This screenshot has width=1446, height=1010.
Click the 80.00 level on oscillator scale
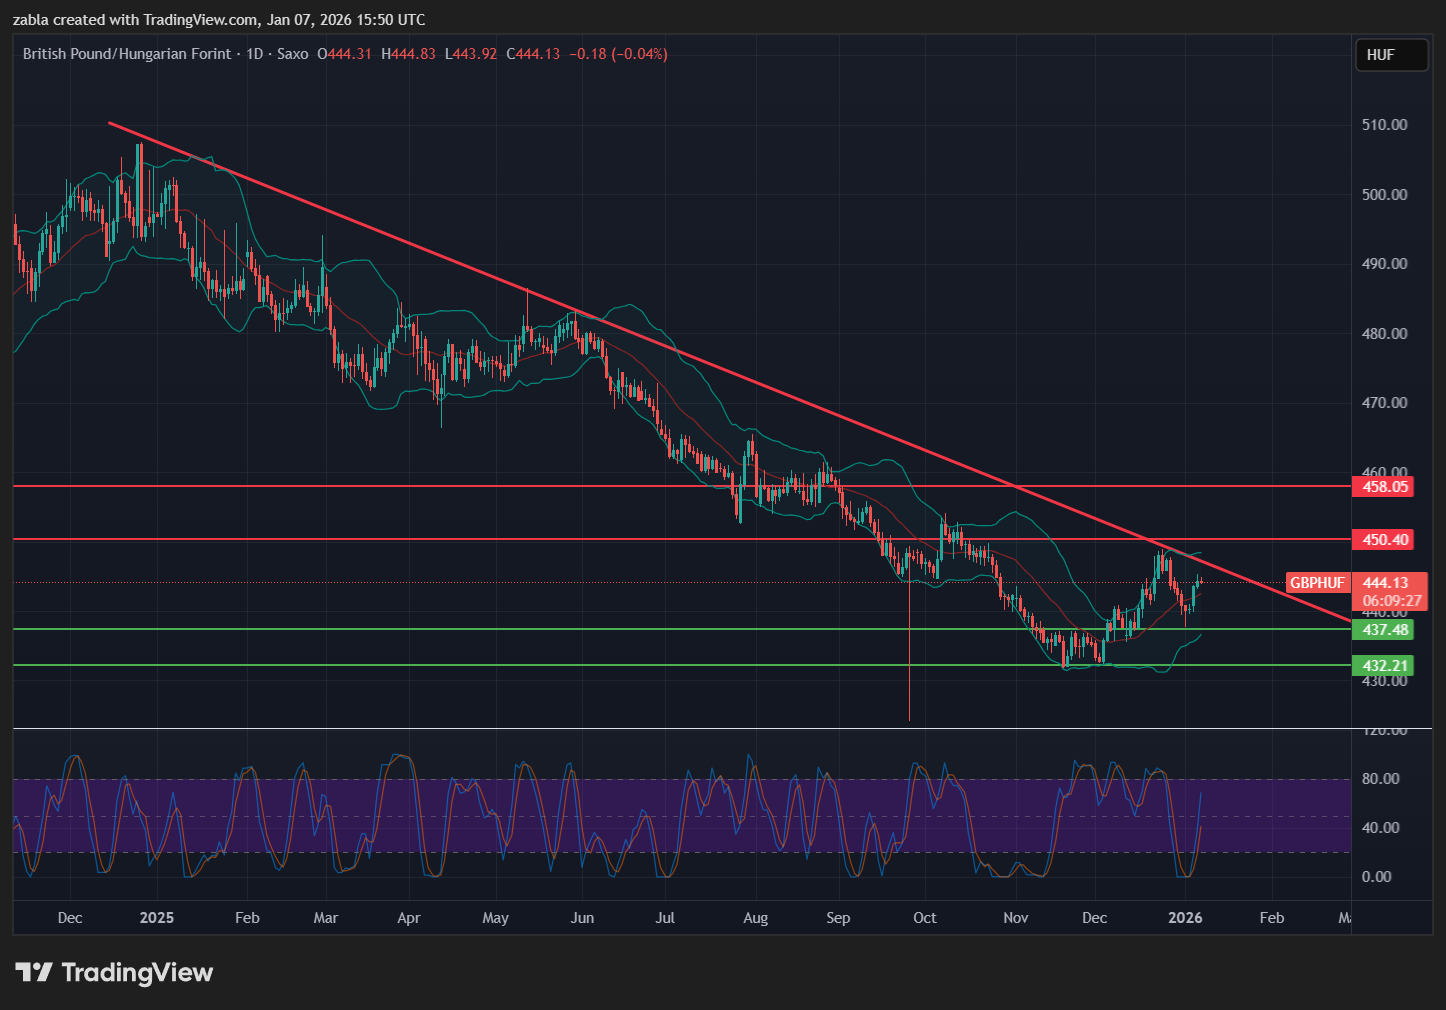1380,779
